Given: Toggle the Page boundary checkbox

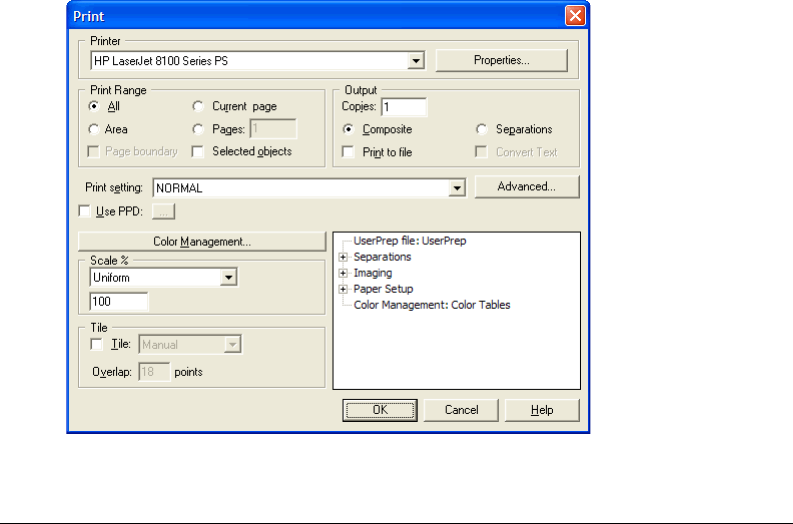Looking at the screenshot, I should (x=94, y=152).
